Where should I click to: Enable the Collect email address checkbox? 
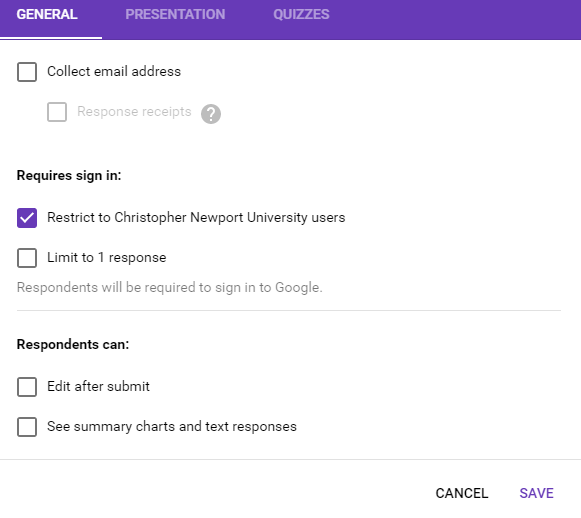(x=27, y=72)
